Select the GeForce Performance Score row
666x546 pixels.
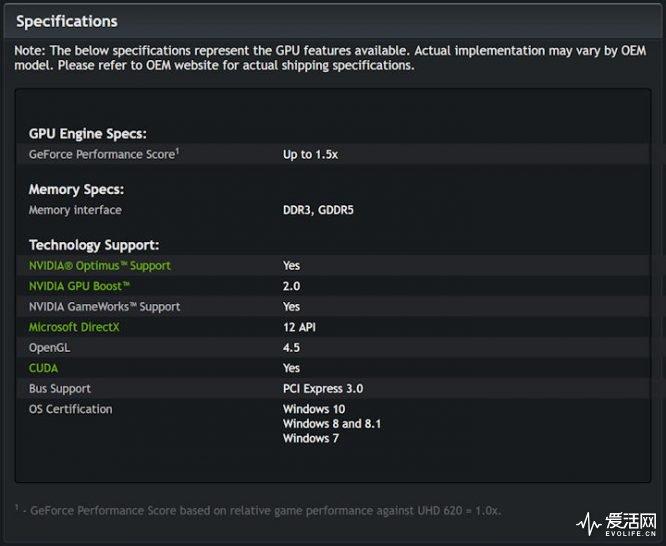tap(333, 154)
